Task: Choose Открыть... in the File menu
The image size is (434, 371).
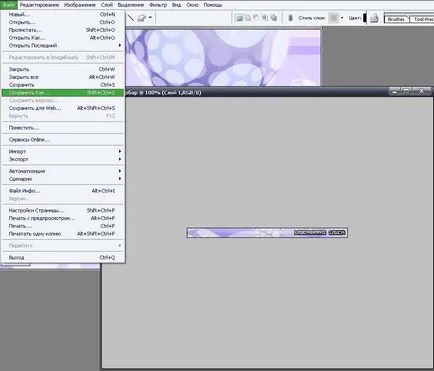Action: [63, 22]
